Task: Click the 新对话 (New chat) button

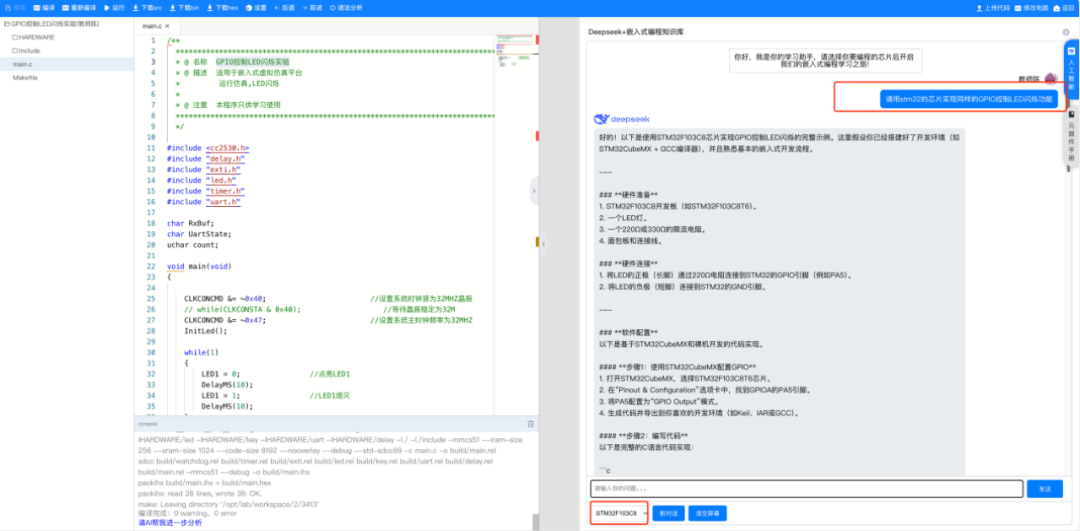Action: coord(668,513)
